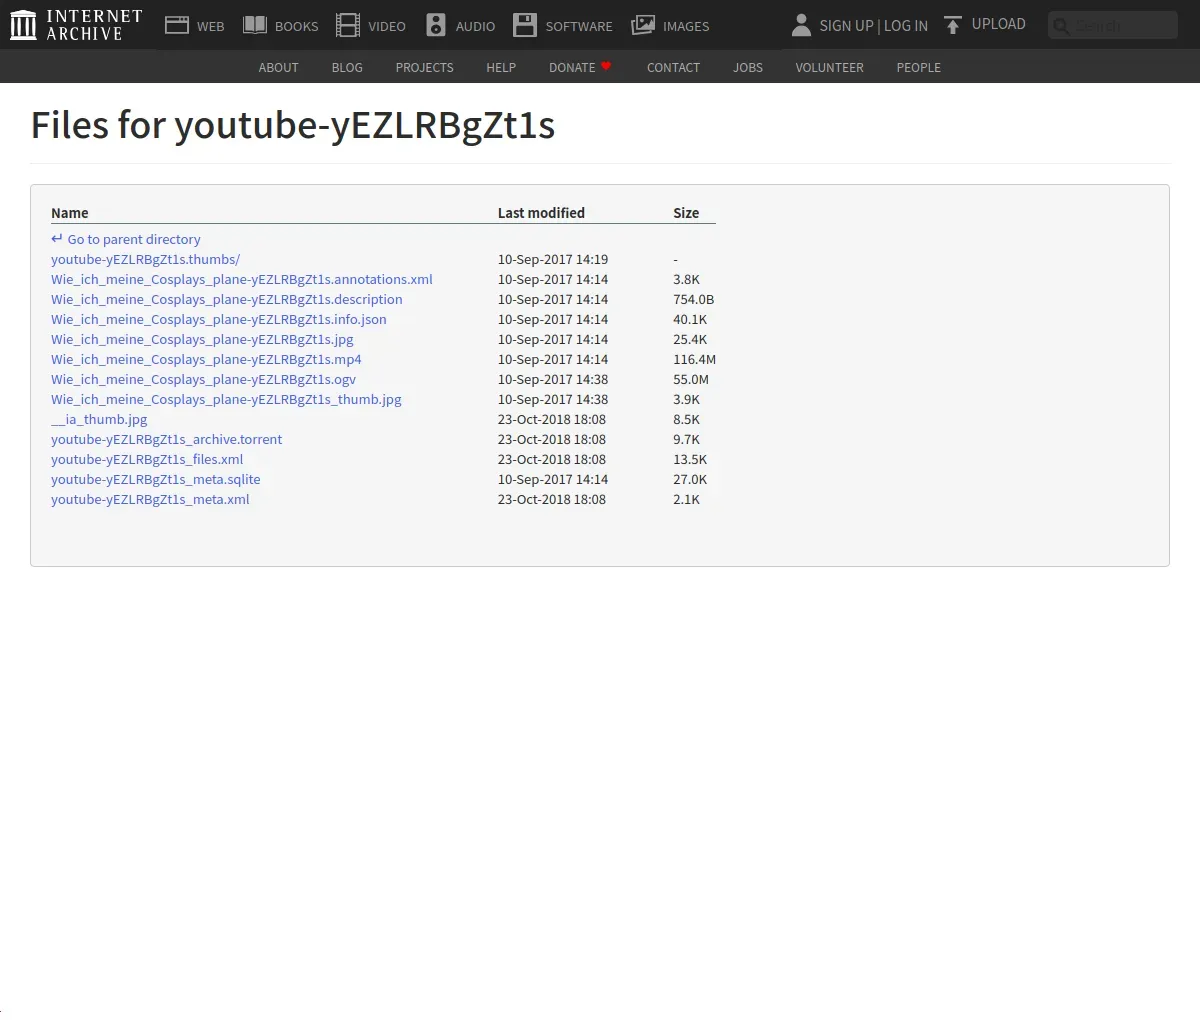Click the IMAGES text label
The width and height of the screenshot is (1200, 1020).
[x=686, y=26]
